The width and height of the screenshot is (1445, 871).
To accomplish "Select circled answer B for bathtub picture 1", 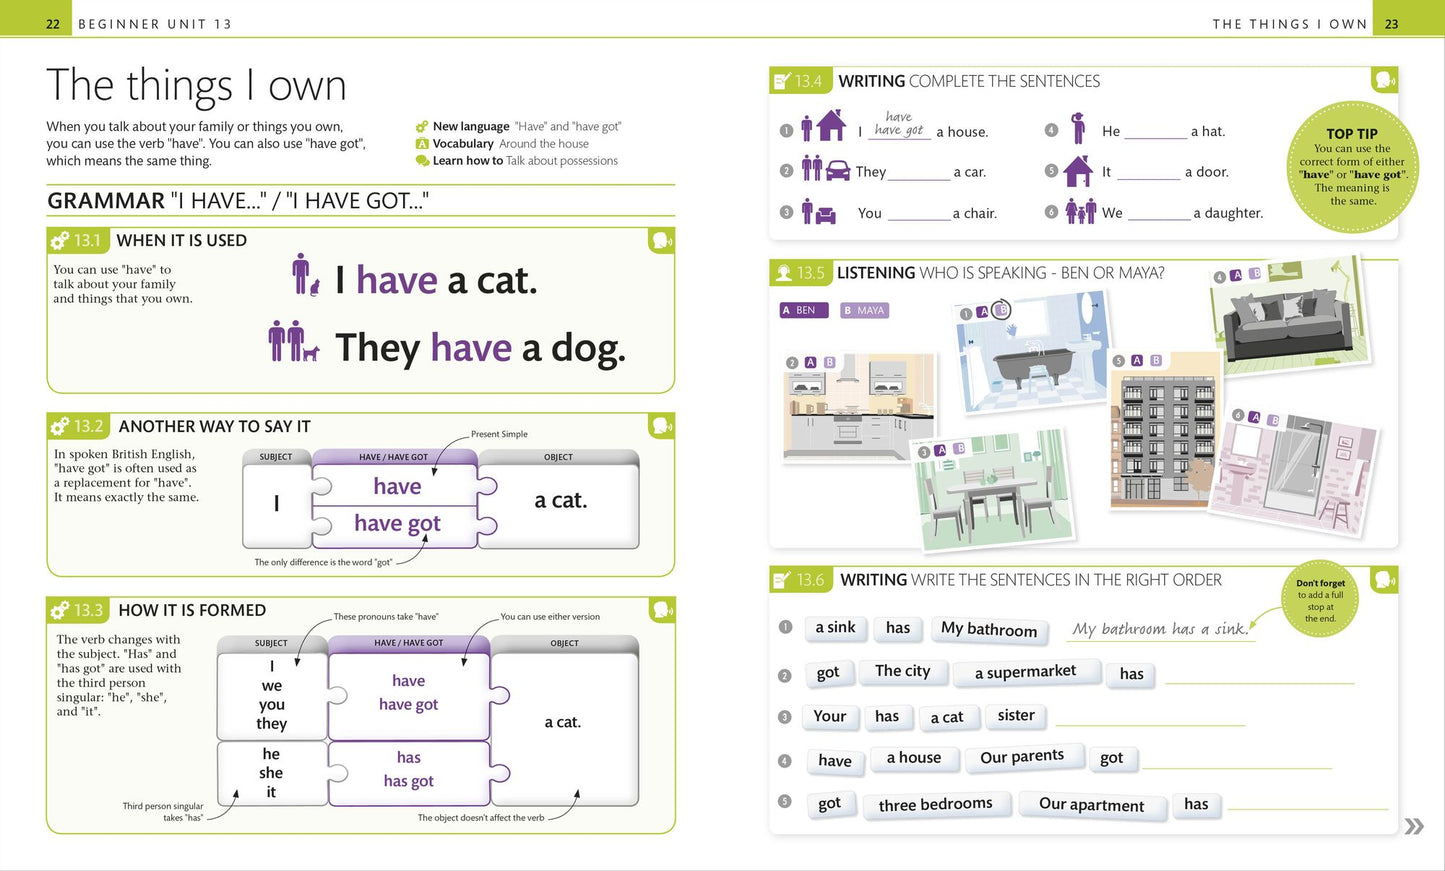I will point(1001,311).
